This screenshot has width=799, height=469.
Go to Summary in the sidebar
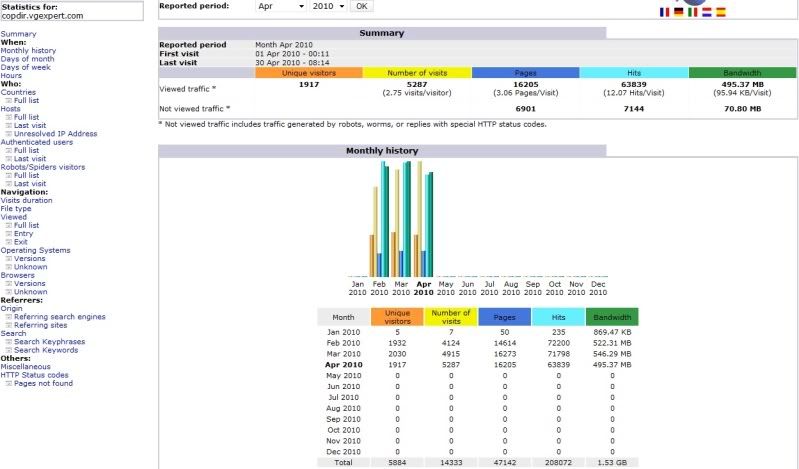(18, 34)
